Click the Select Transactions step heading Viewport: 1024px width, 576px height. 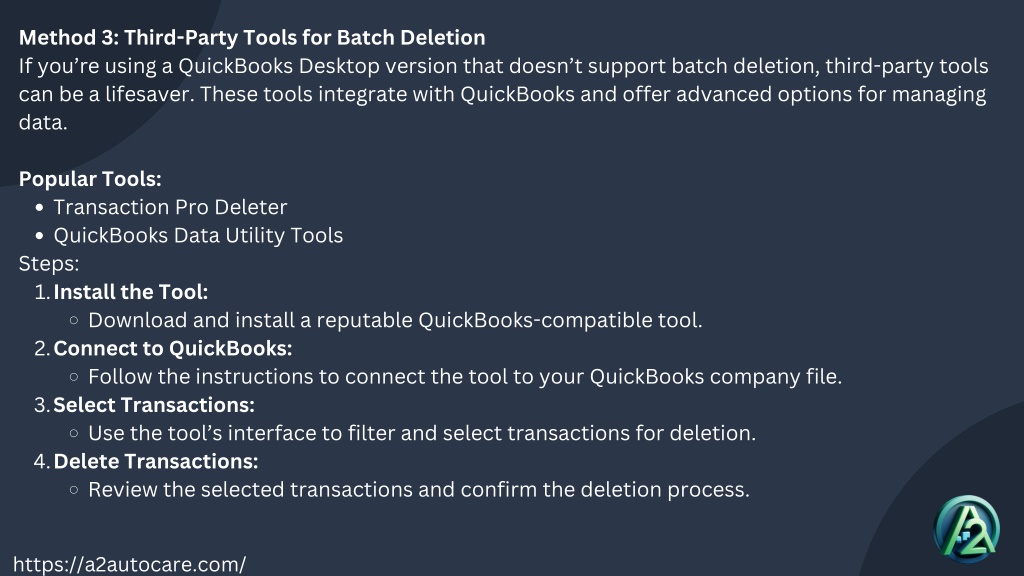(x=154, y=405)
